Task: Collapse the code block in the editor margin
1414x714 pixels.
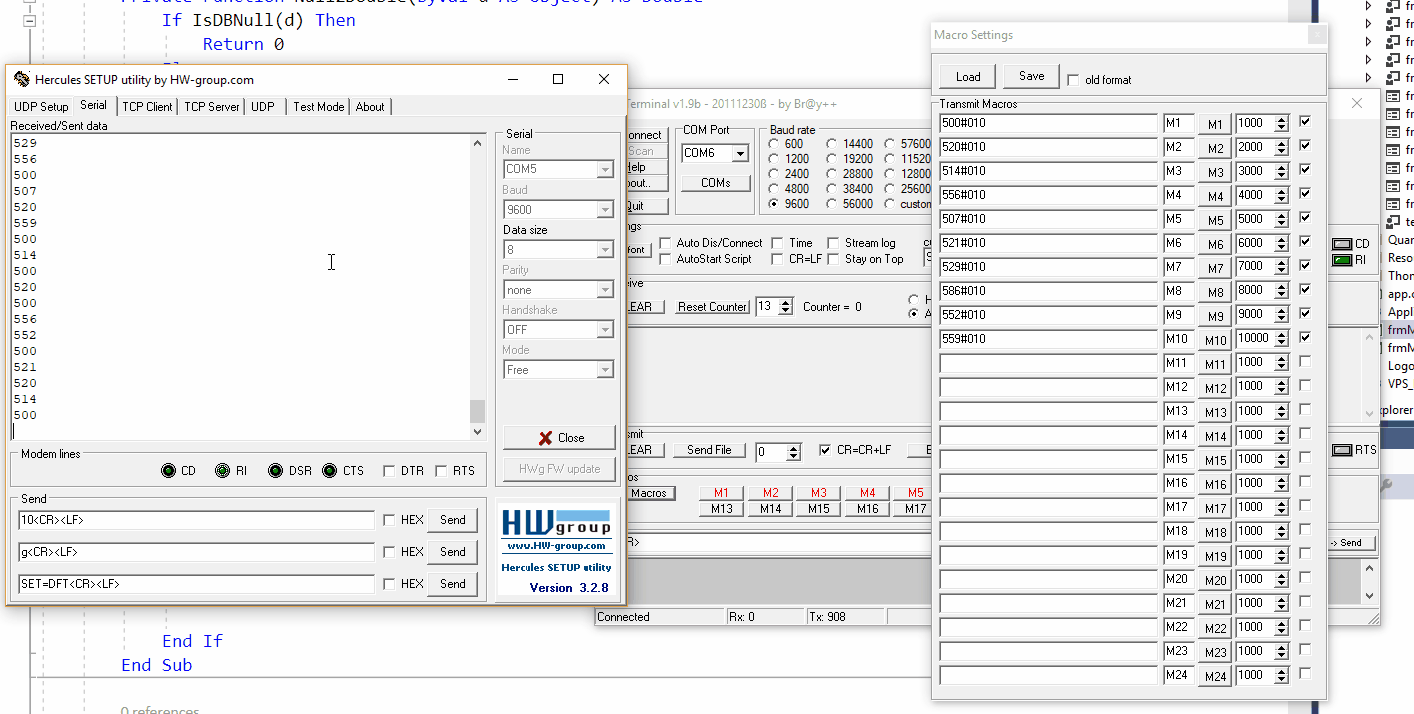Action: pos(29,20)
